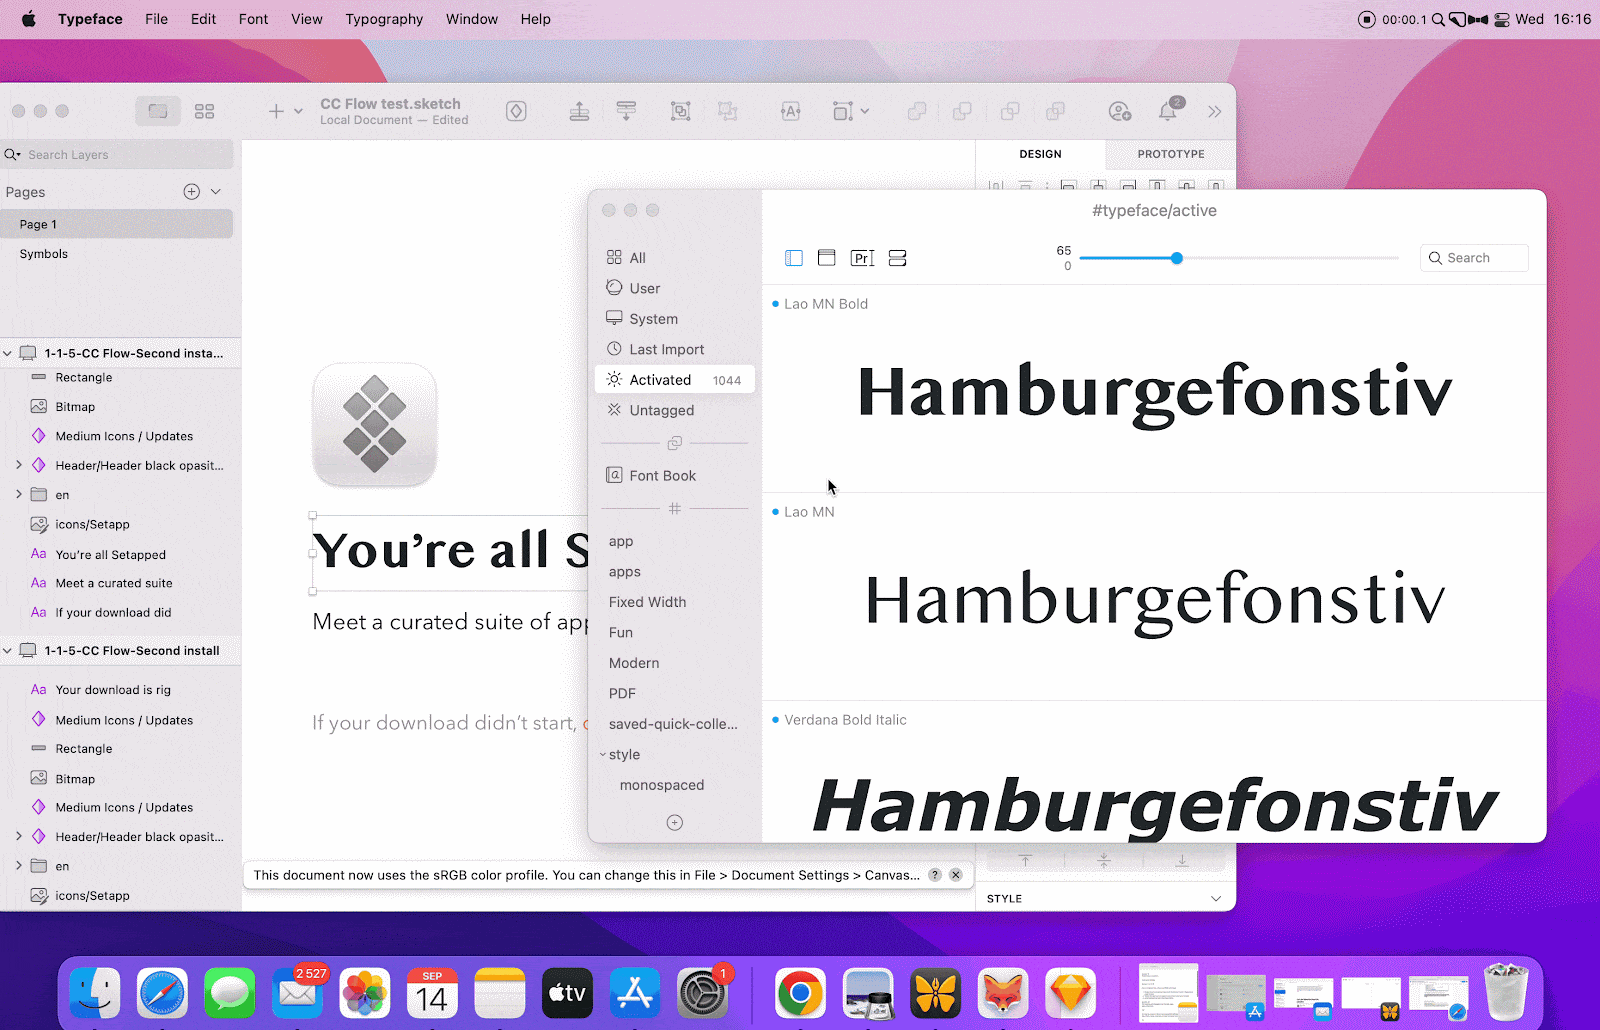
Task: Open the View menu
Action: pyautogui.click(x=307, y=19)
